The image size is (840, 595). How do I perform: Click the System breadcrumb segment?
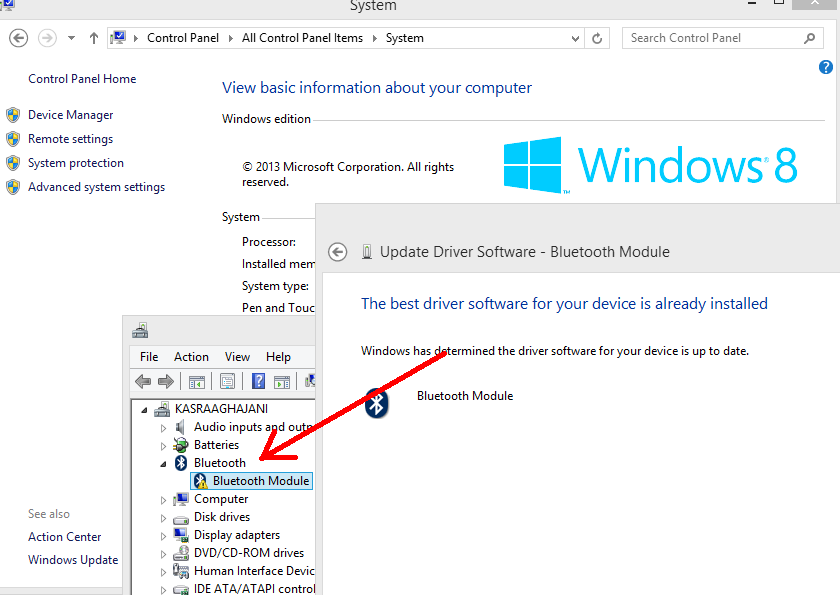tap(404, 38)
